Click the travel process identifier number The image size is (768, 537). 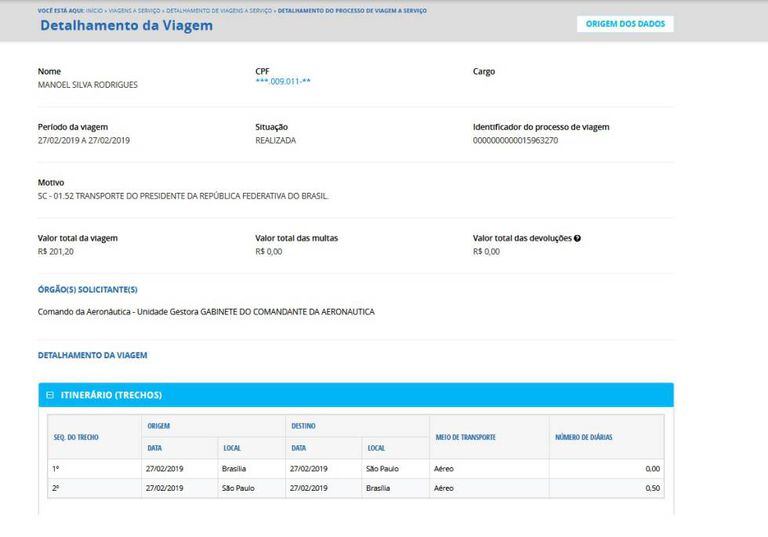(x=515, y=140)
